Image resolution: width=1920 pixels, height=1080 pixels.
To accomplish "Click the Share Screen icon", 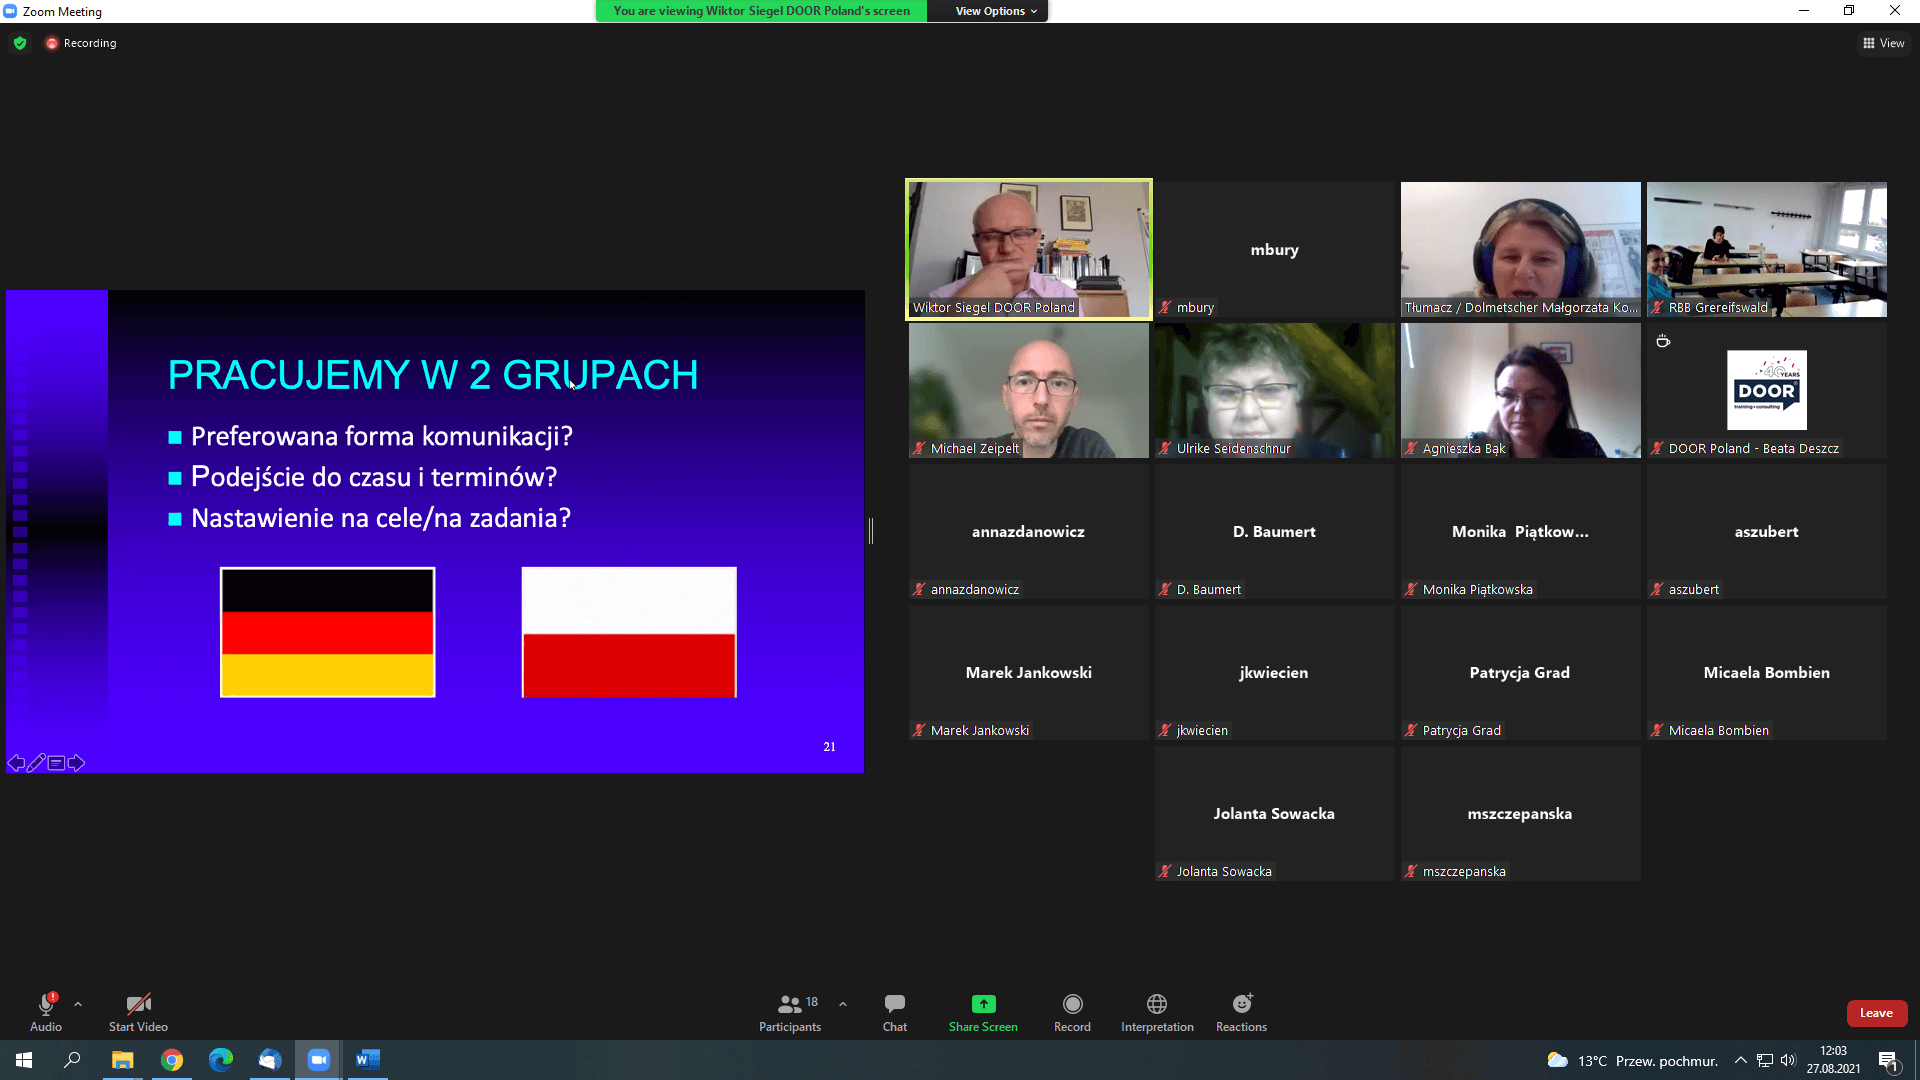I will click(x=983, y=1004).
